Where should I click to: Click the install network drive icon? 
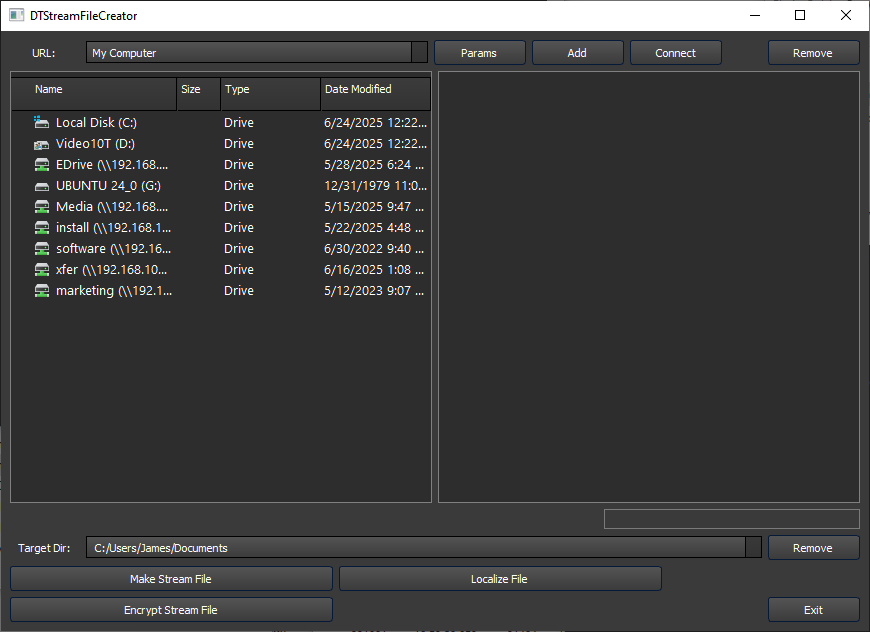click(42, 228)
